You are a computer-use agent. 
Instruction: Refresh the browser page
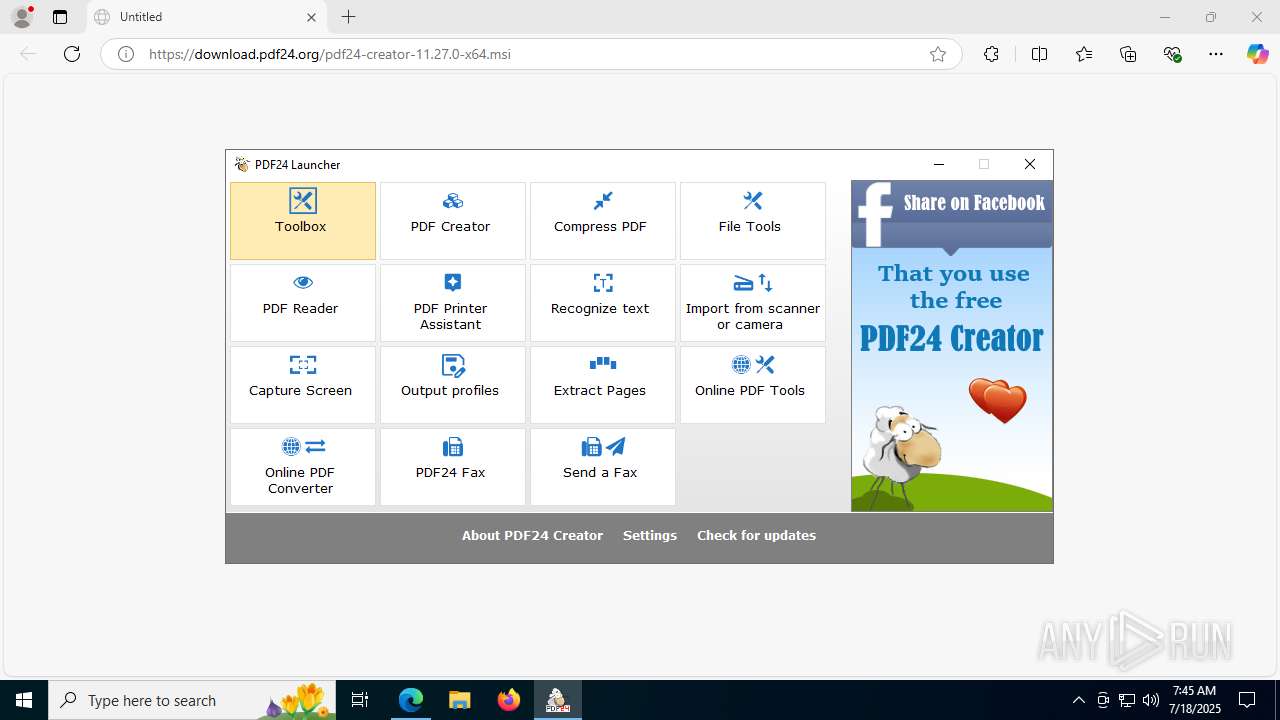click(72, 54)
